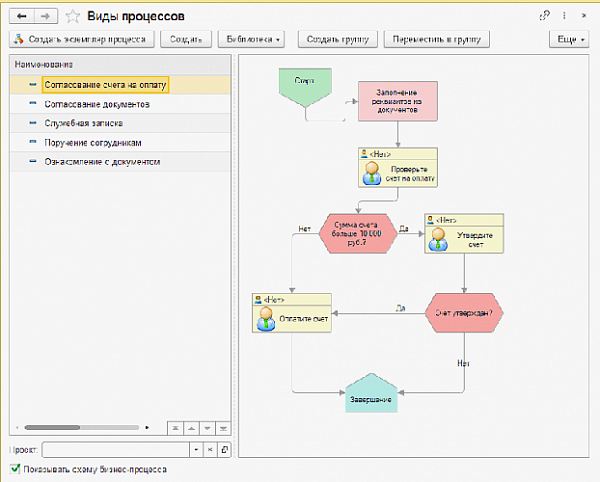Select the Счет утвержден? condition node
Screen dimensions: 600x482
(x=464, y=313)
